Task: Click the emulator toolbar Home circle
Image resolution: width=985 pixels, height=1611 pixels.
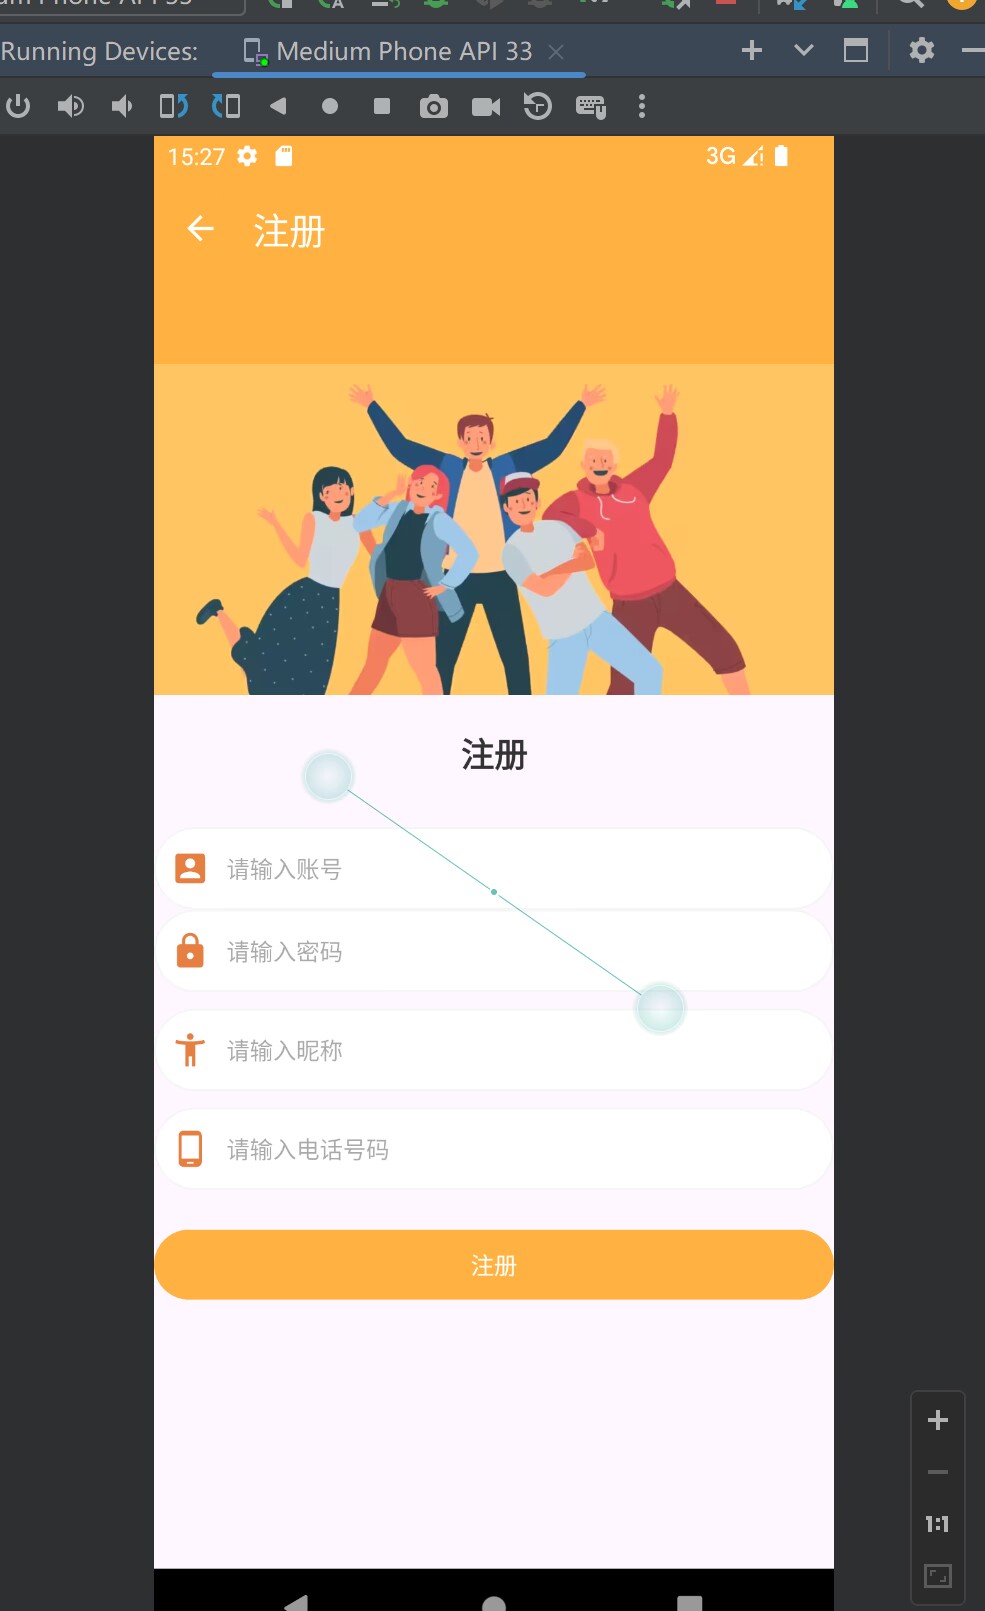Action: (330, 106)
